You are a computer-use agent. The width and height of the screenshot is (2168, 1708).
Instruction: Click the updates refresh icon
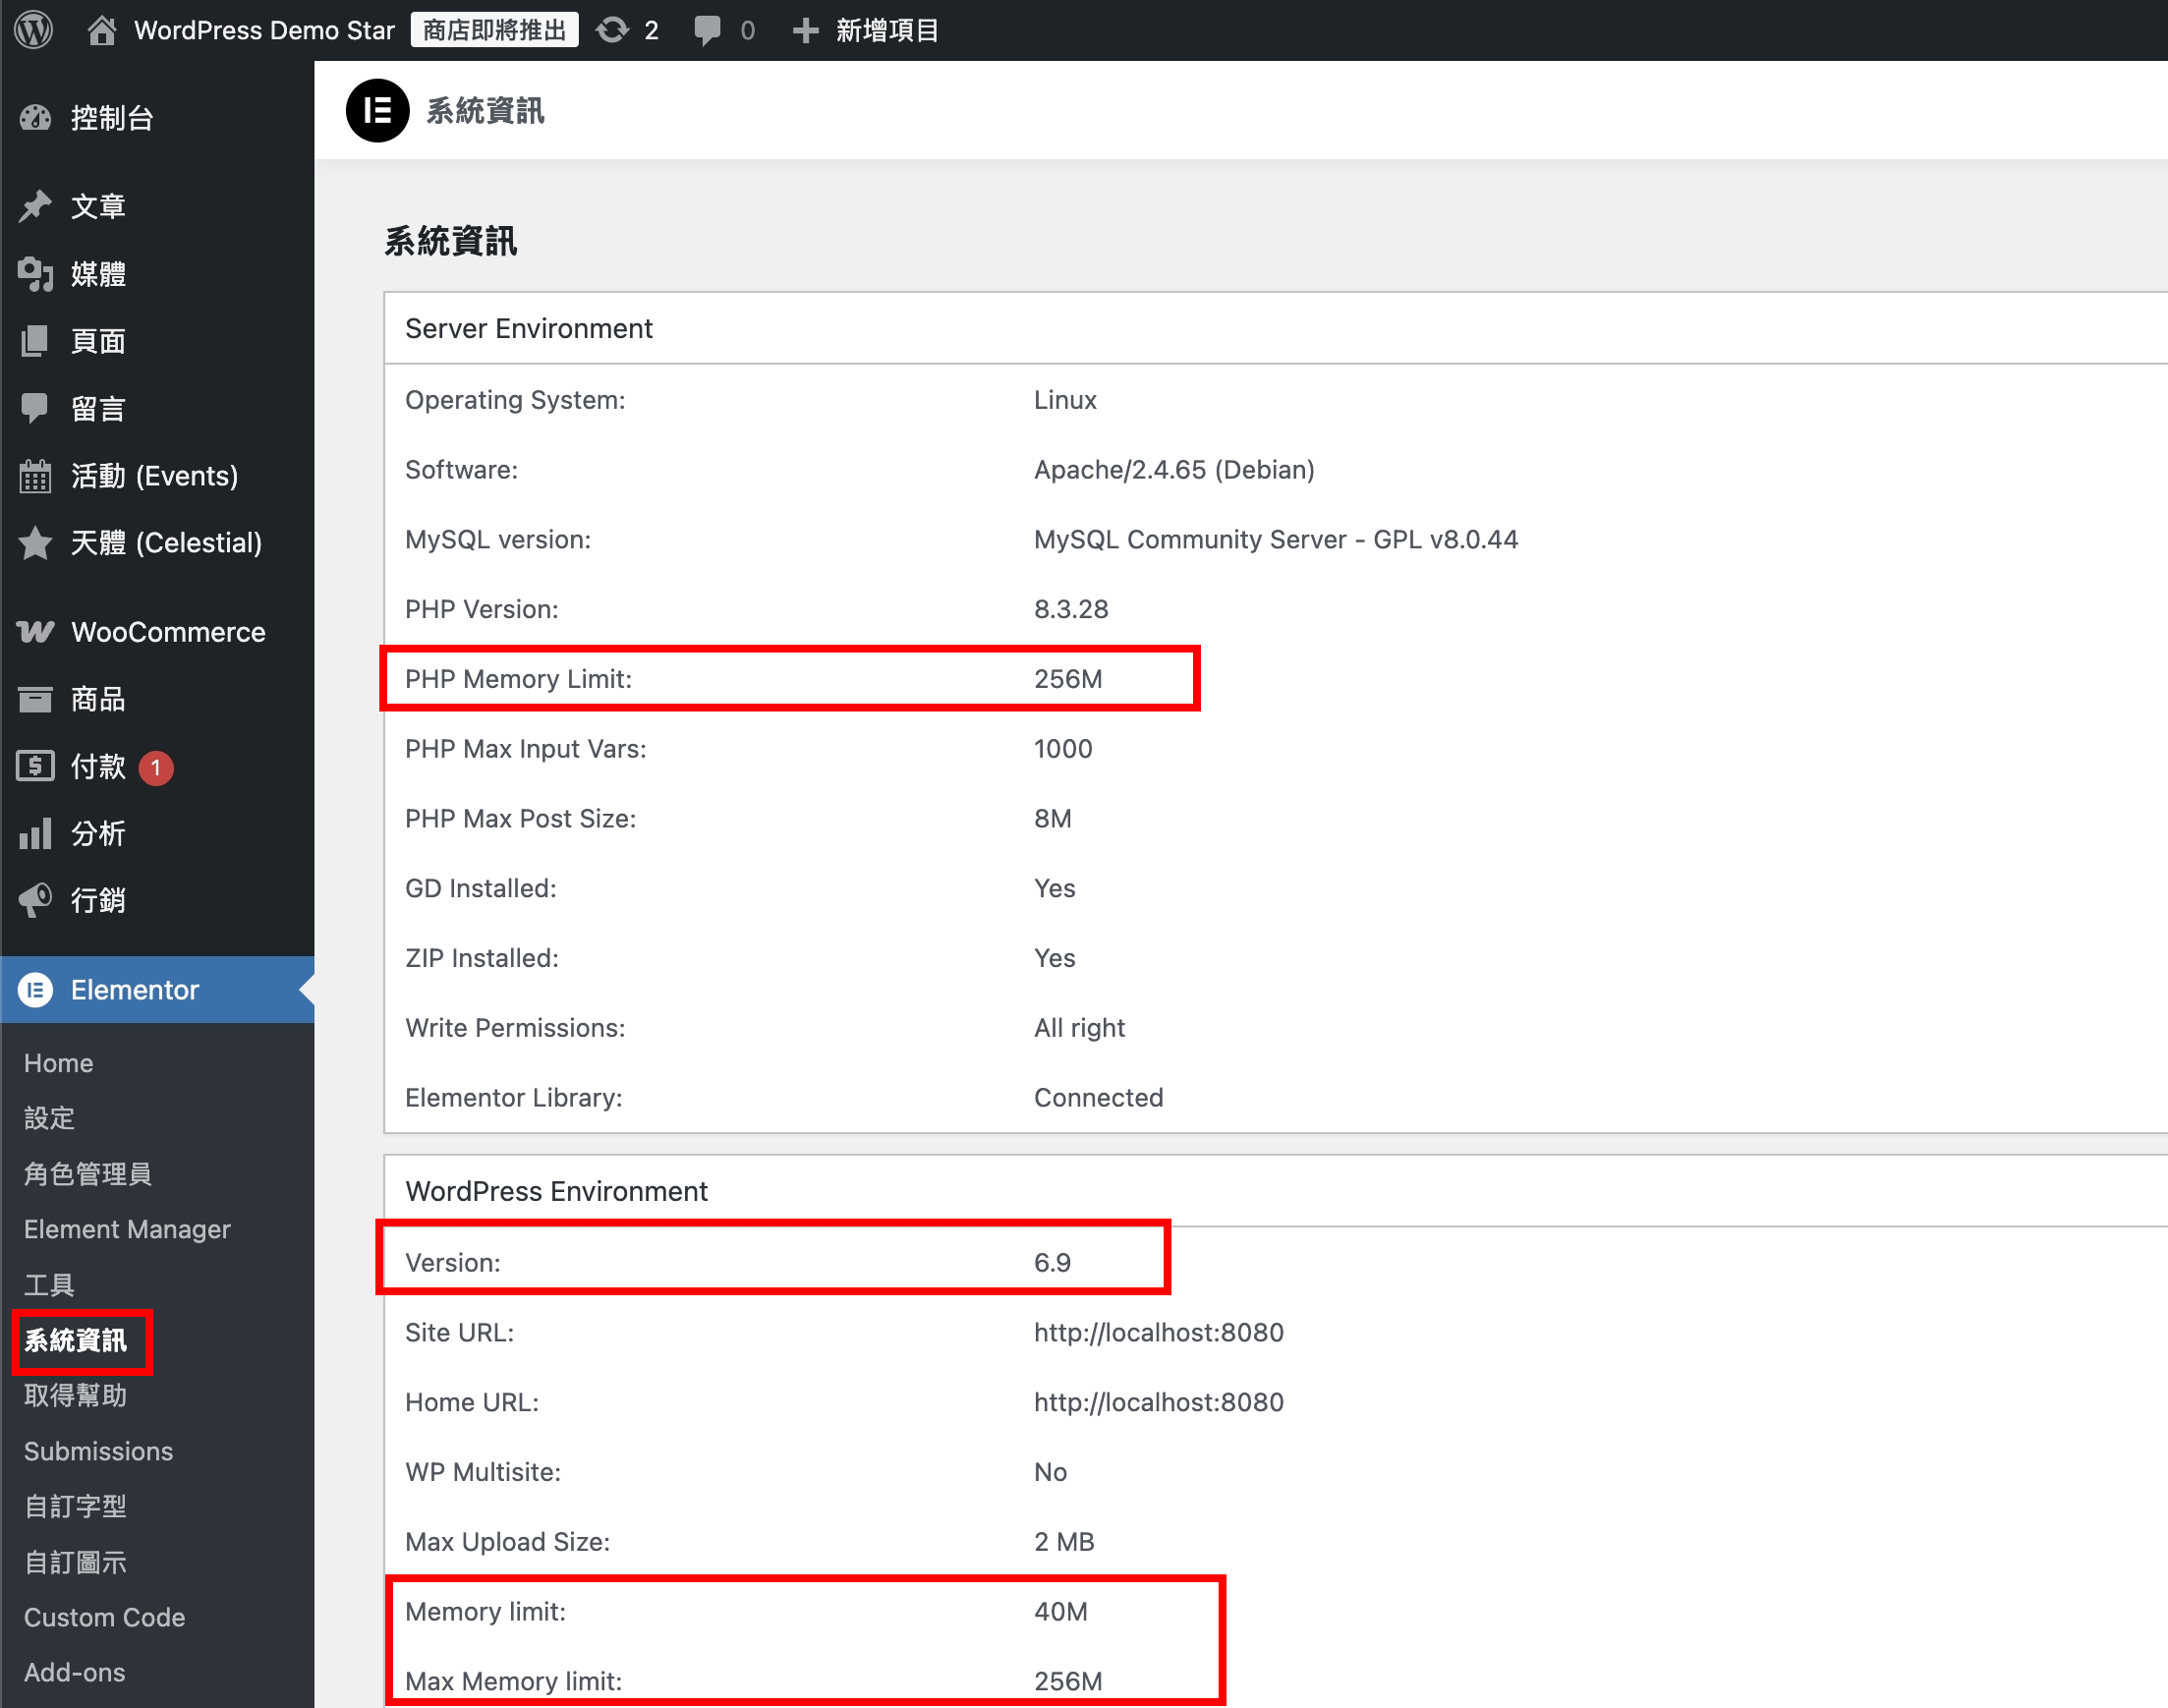pos(612,30)
